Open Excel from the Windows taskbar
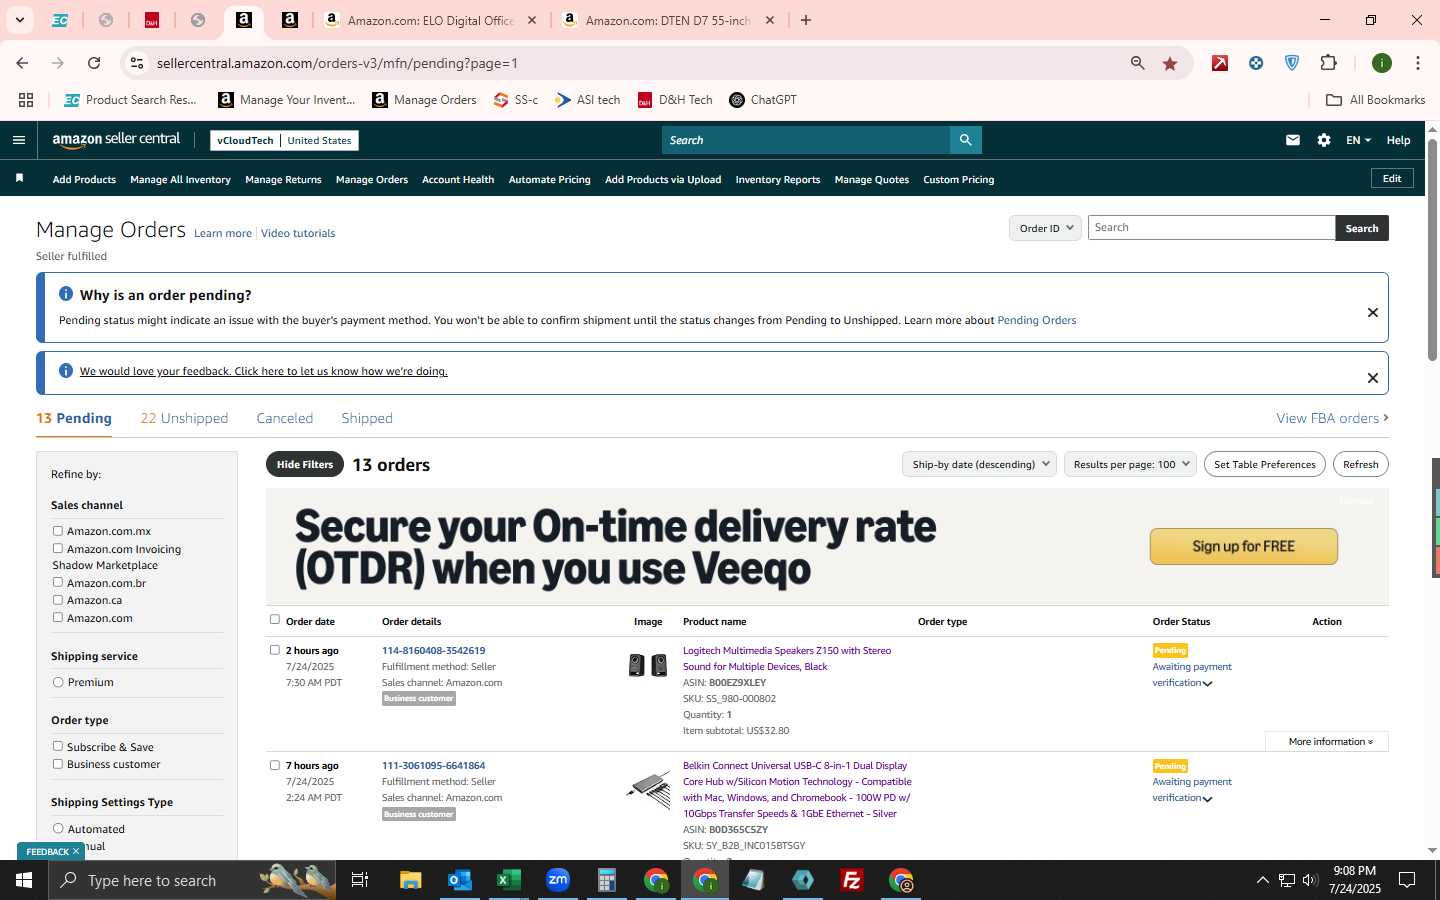This screenshot has height=900, width=1440. point(508,880)
